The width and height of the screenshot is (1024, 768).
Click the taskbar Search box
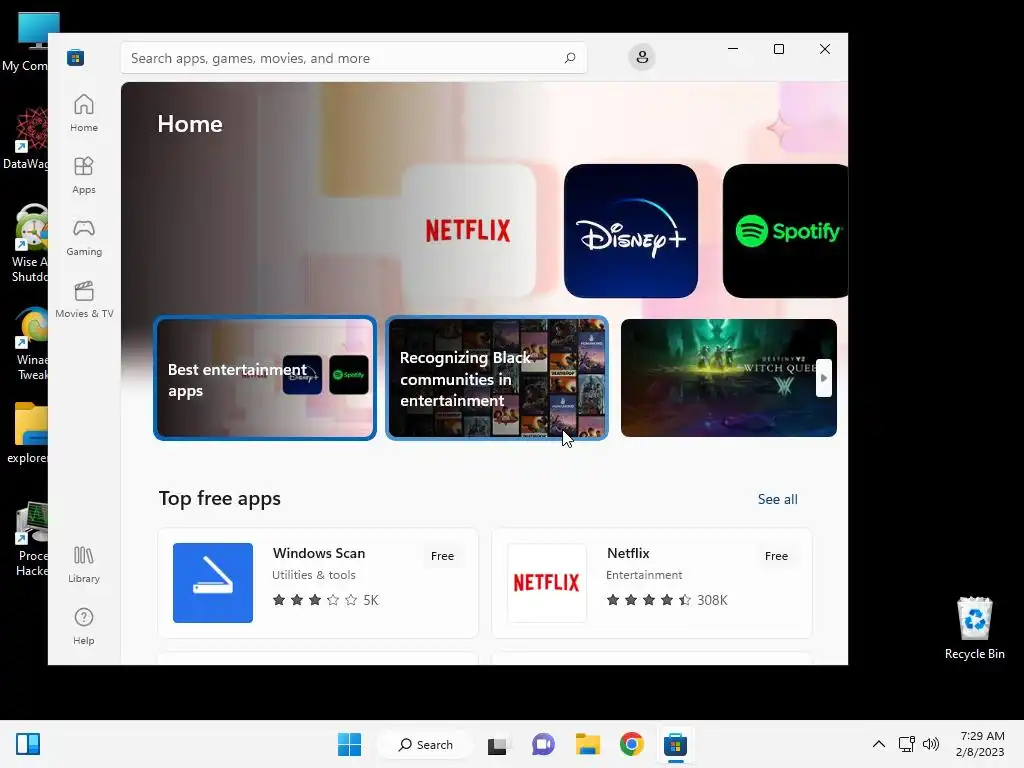426,744
